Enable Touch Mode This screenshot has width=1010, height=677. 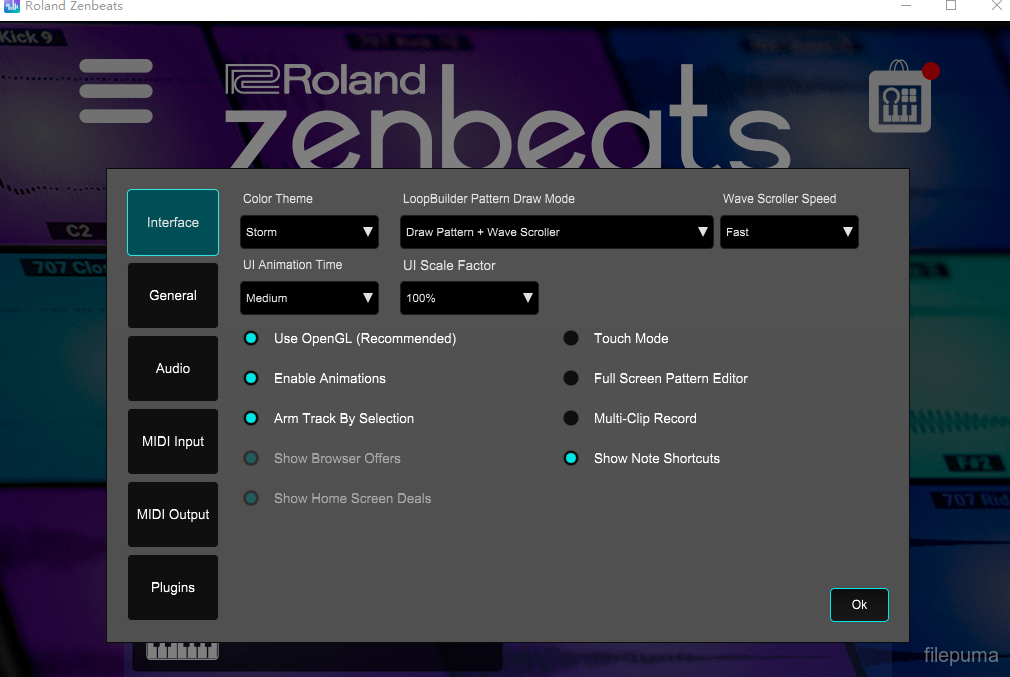coord(571,339)
